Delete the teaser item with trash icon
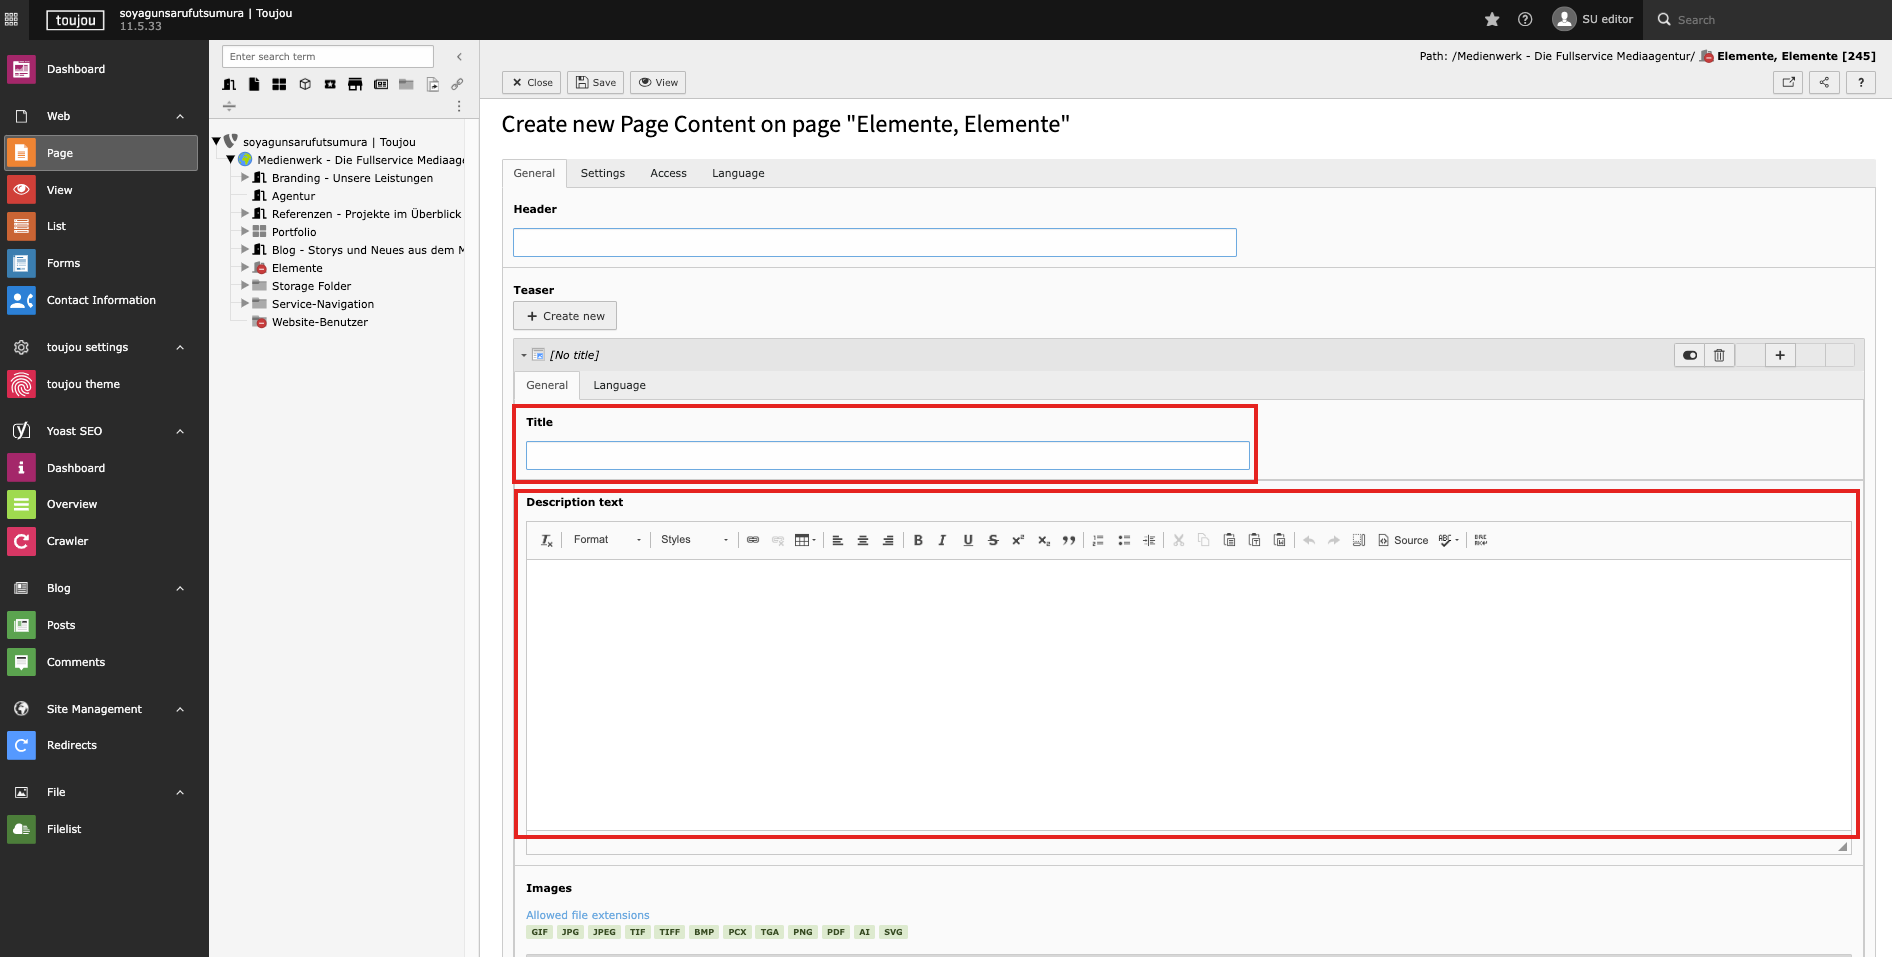This screenshot has width=1892, height=957. [x=1719, y=355]
